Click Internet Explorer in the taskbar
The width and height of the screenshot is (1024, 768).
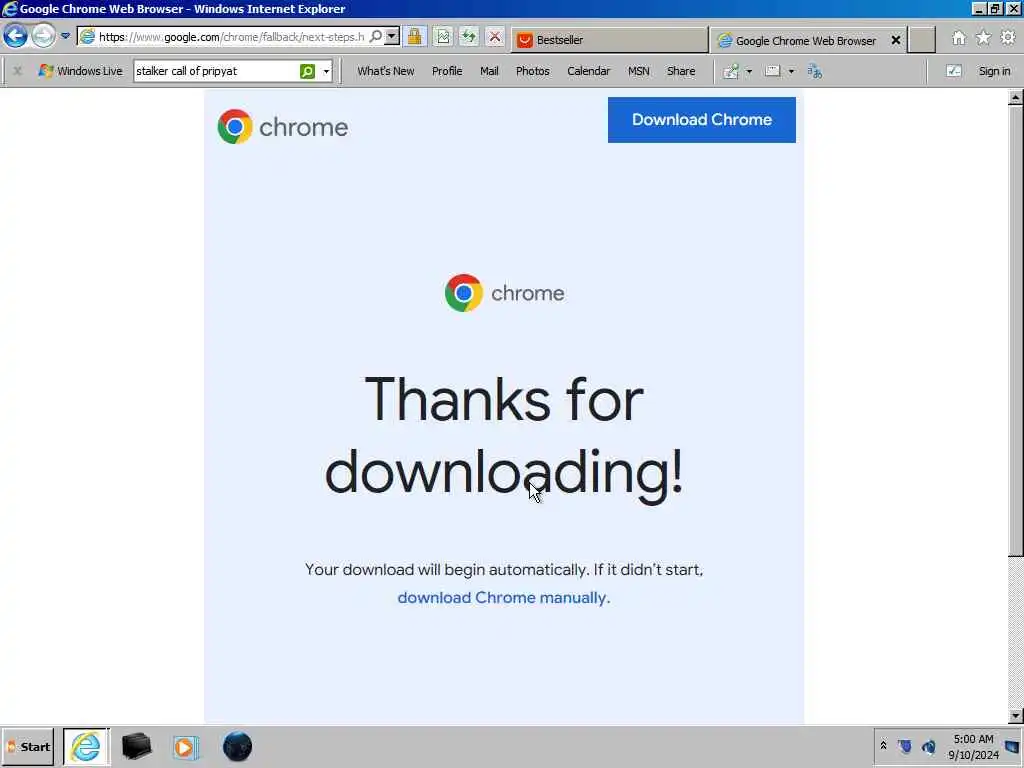[86, 747]
